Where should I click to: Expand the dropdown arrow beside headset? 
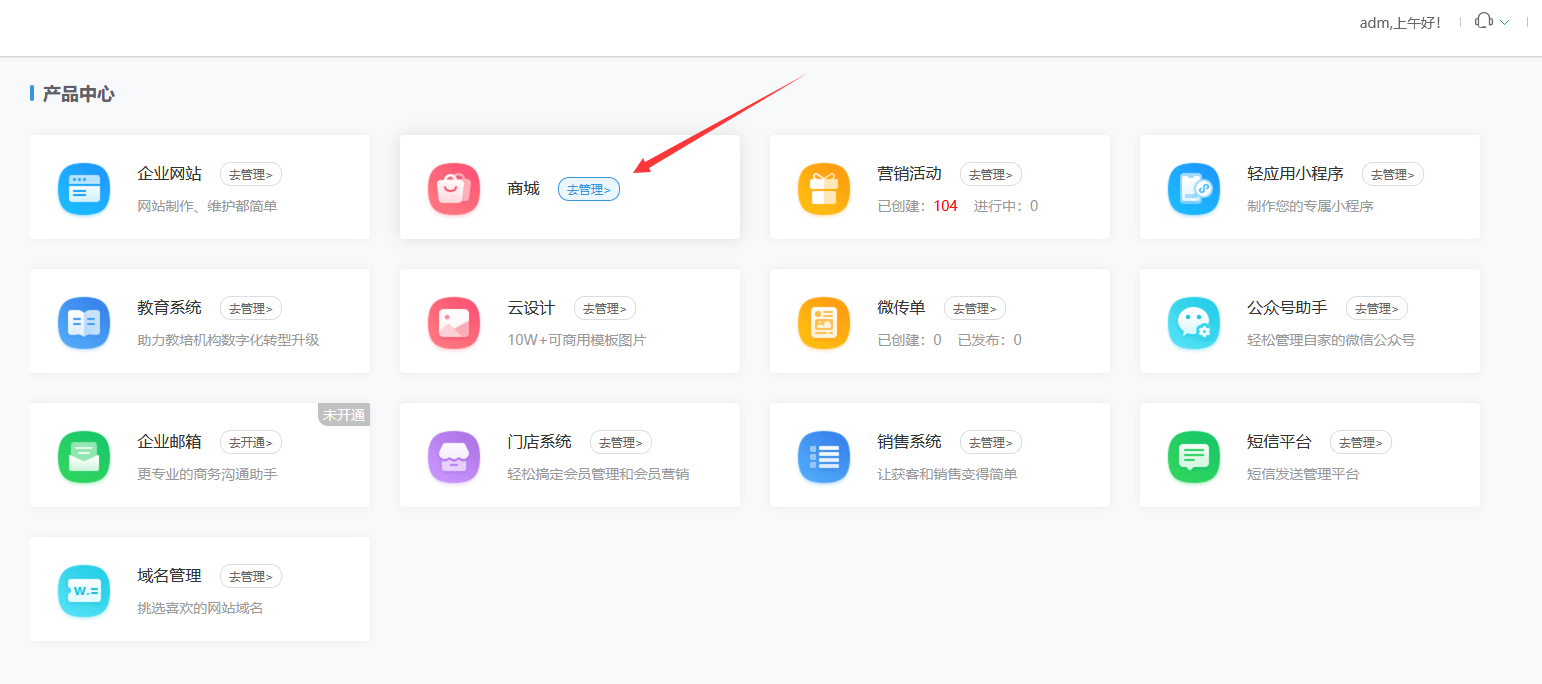tap(1504, 22)
